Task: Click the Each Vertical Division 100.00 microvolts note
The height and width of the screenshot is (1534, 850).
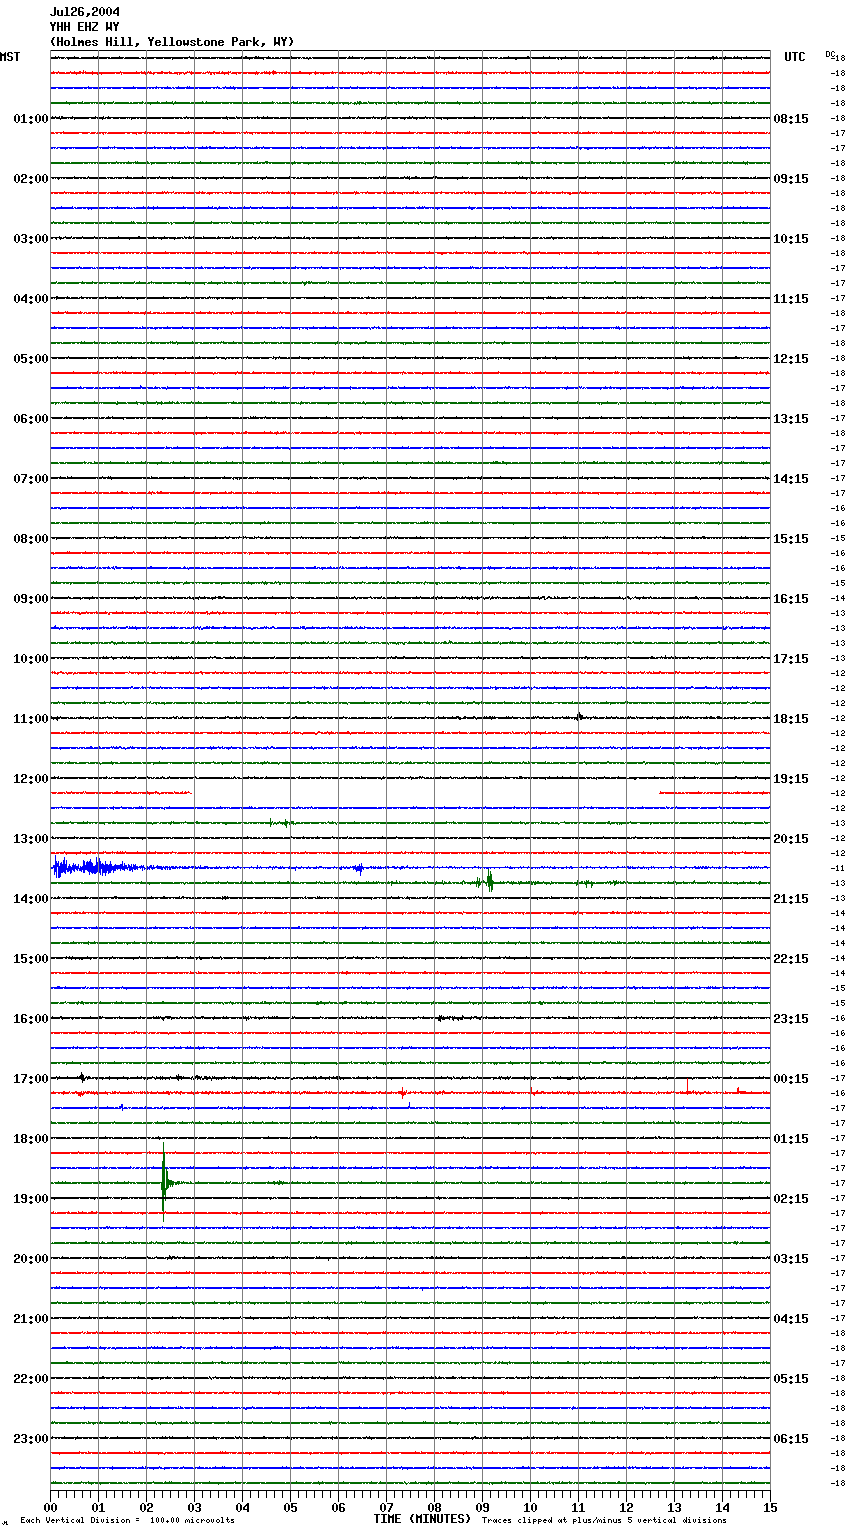Action: pos(127,1520)
